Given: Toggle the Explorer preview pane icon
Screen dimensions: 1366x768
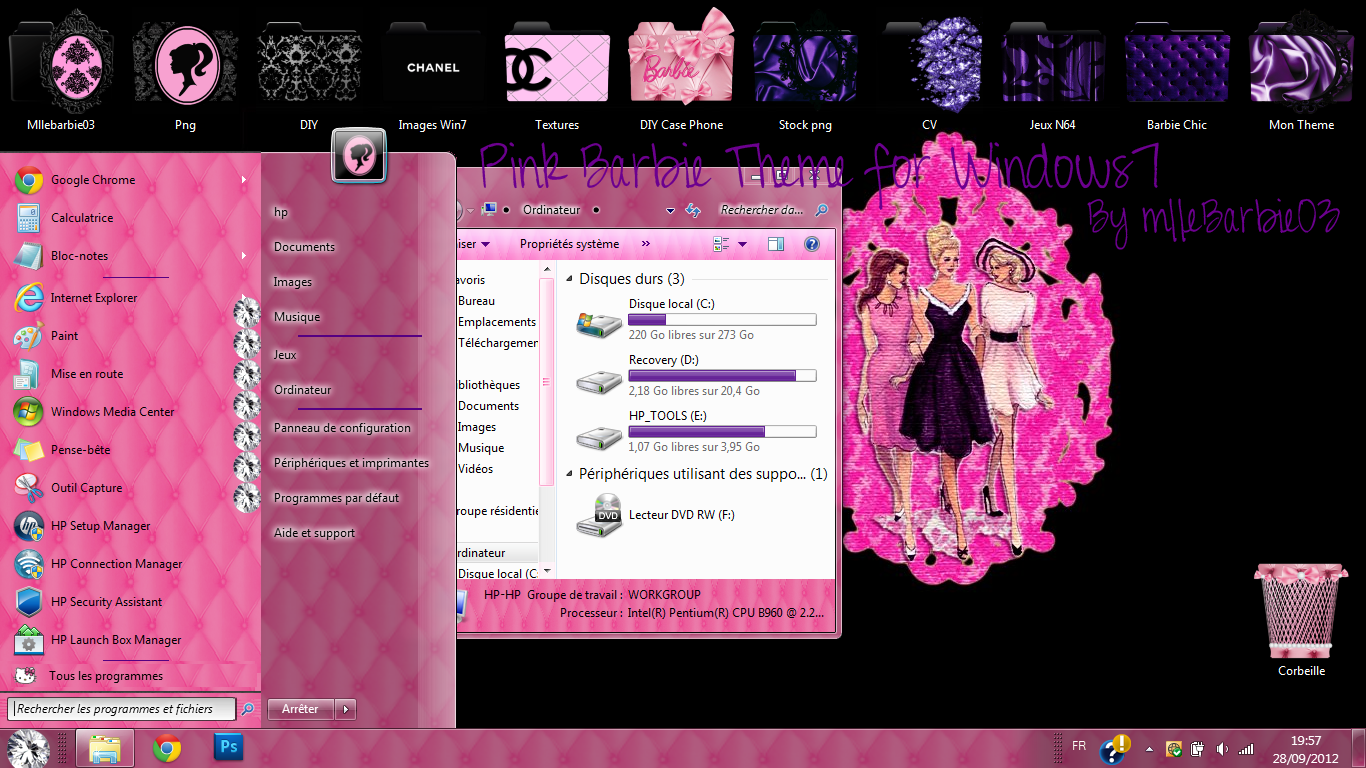Looking at the screenshot, I should point(776,244).
